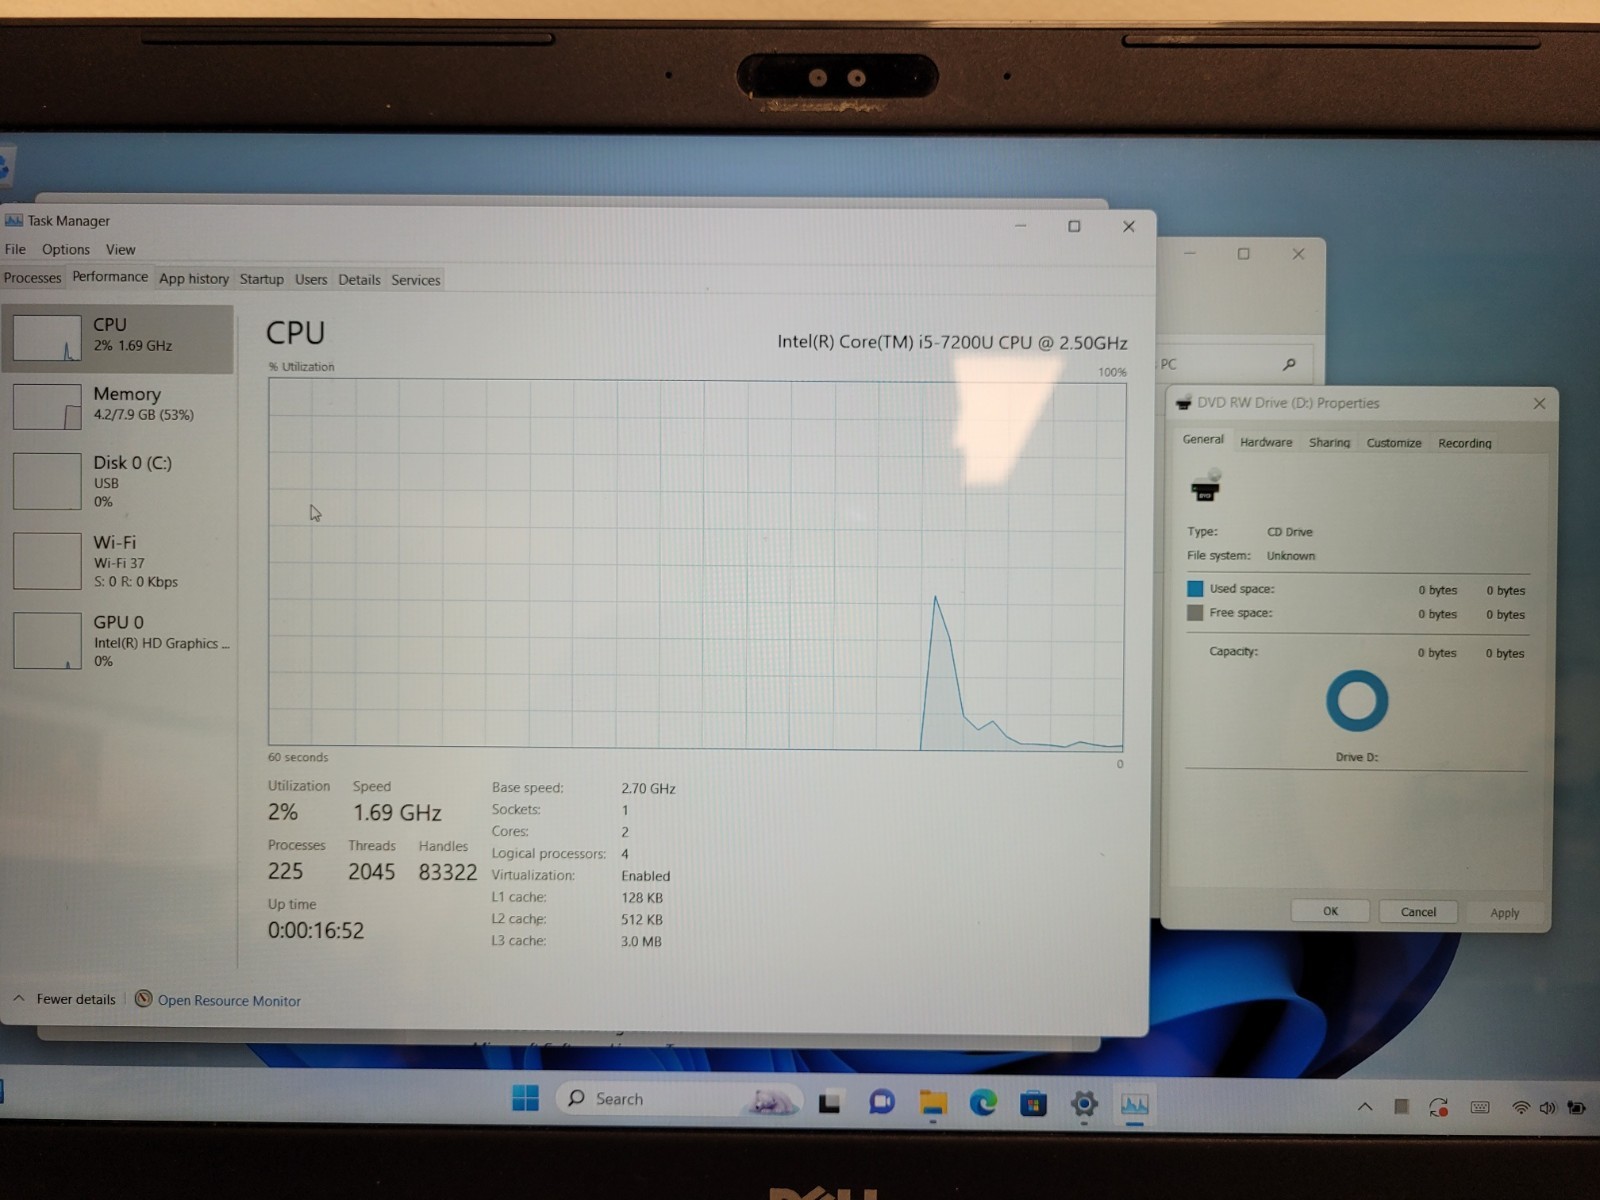
Task: Open the Options menu in Task Manager
Action: (66, 249)
